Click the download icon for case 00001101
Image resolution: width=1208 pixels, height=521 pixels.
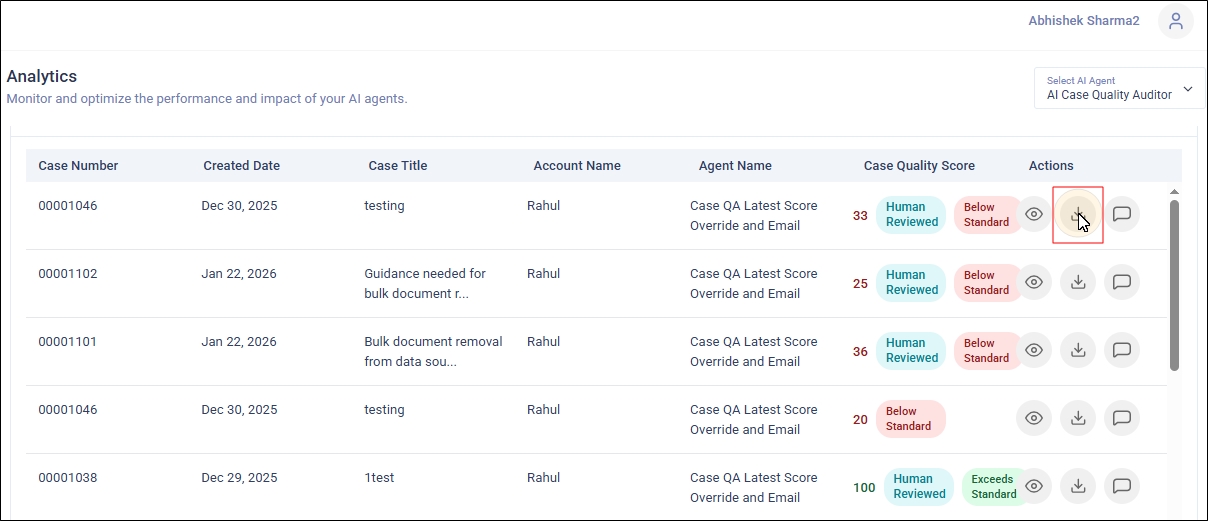[x=1078, y=350]
